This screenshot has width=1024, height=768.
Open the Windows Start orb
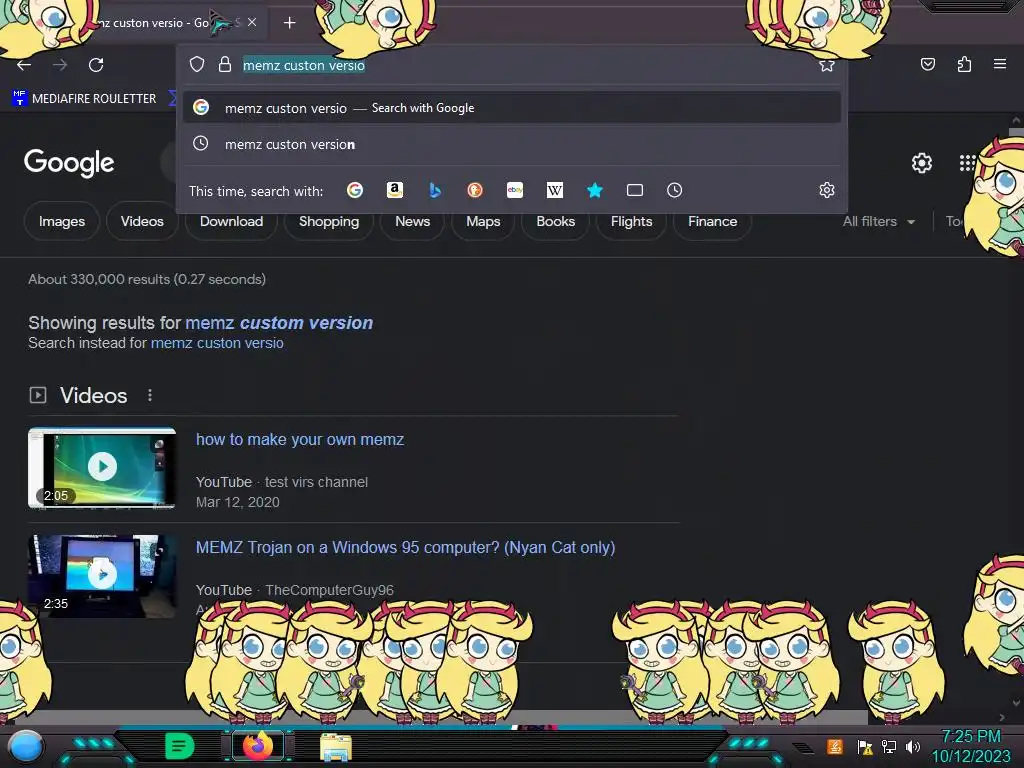coord(25,746)
